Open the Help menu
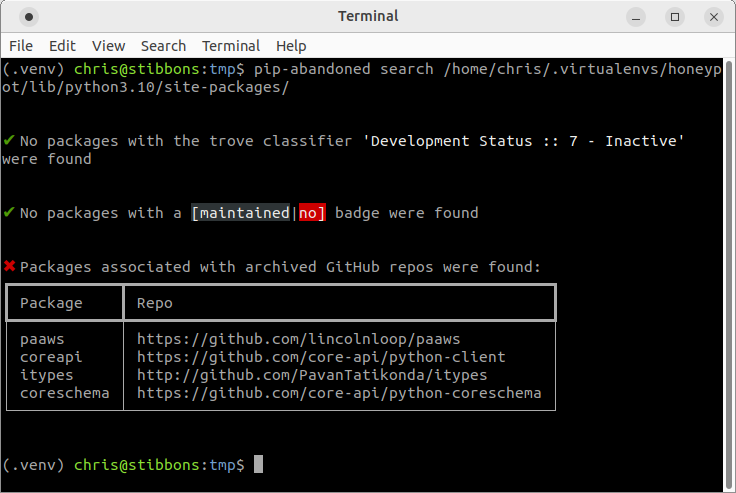 tap(291, 46)
